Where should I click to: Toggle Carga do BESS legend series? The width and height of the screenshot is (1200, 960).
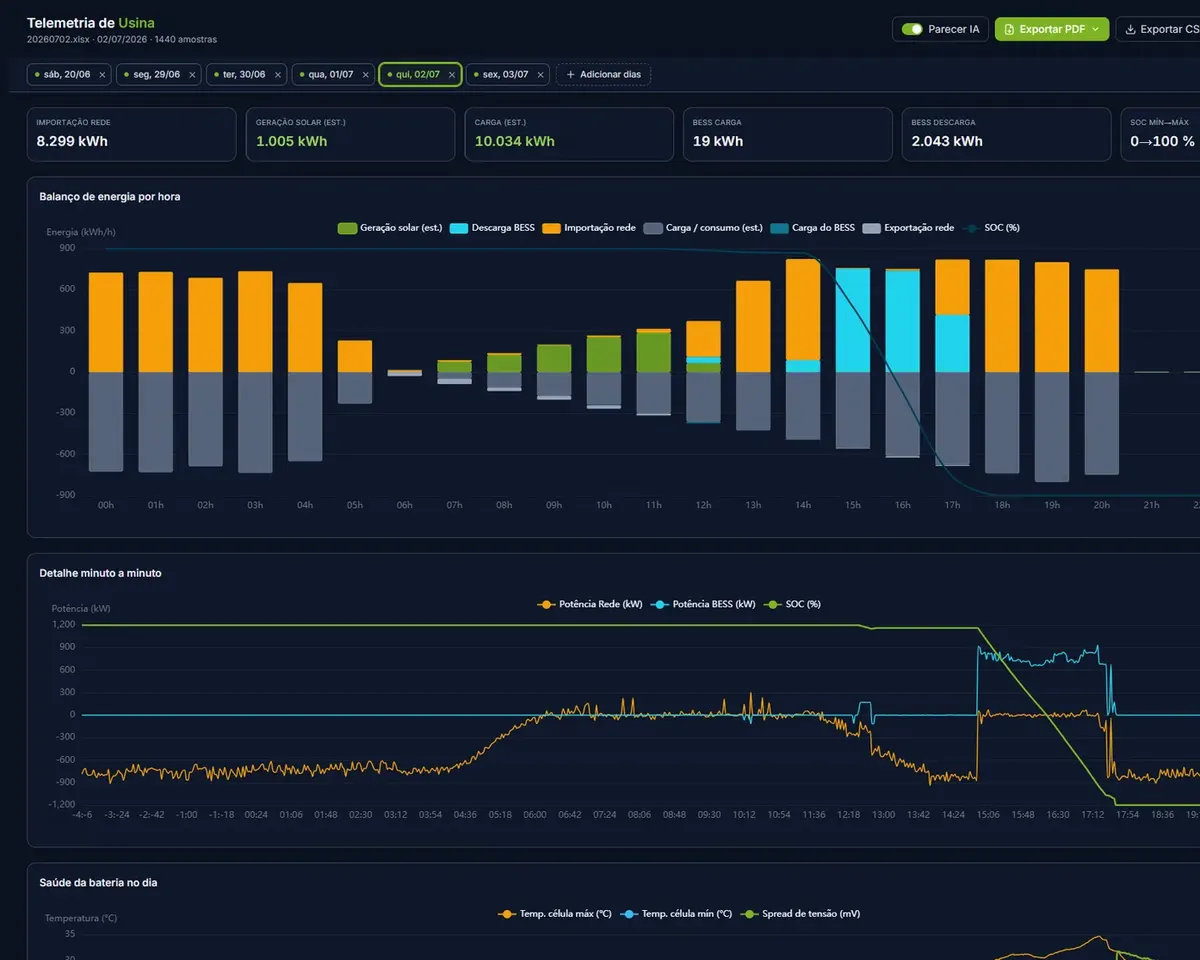pos(813,228)
